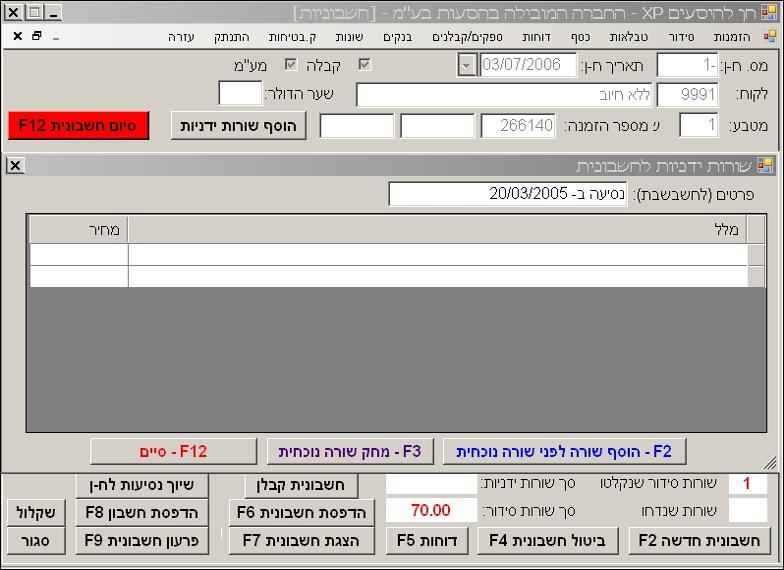The width and height of the screenshot is (784, 570).
Task: Click second row מלל cell in grid
Action: 438,276
